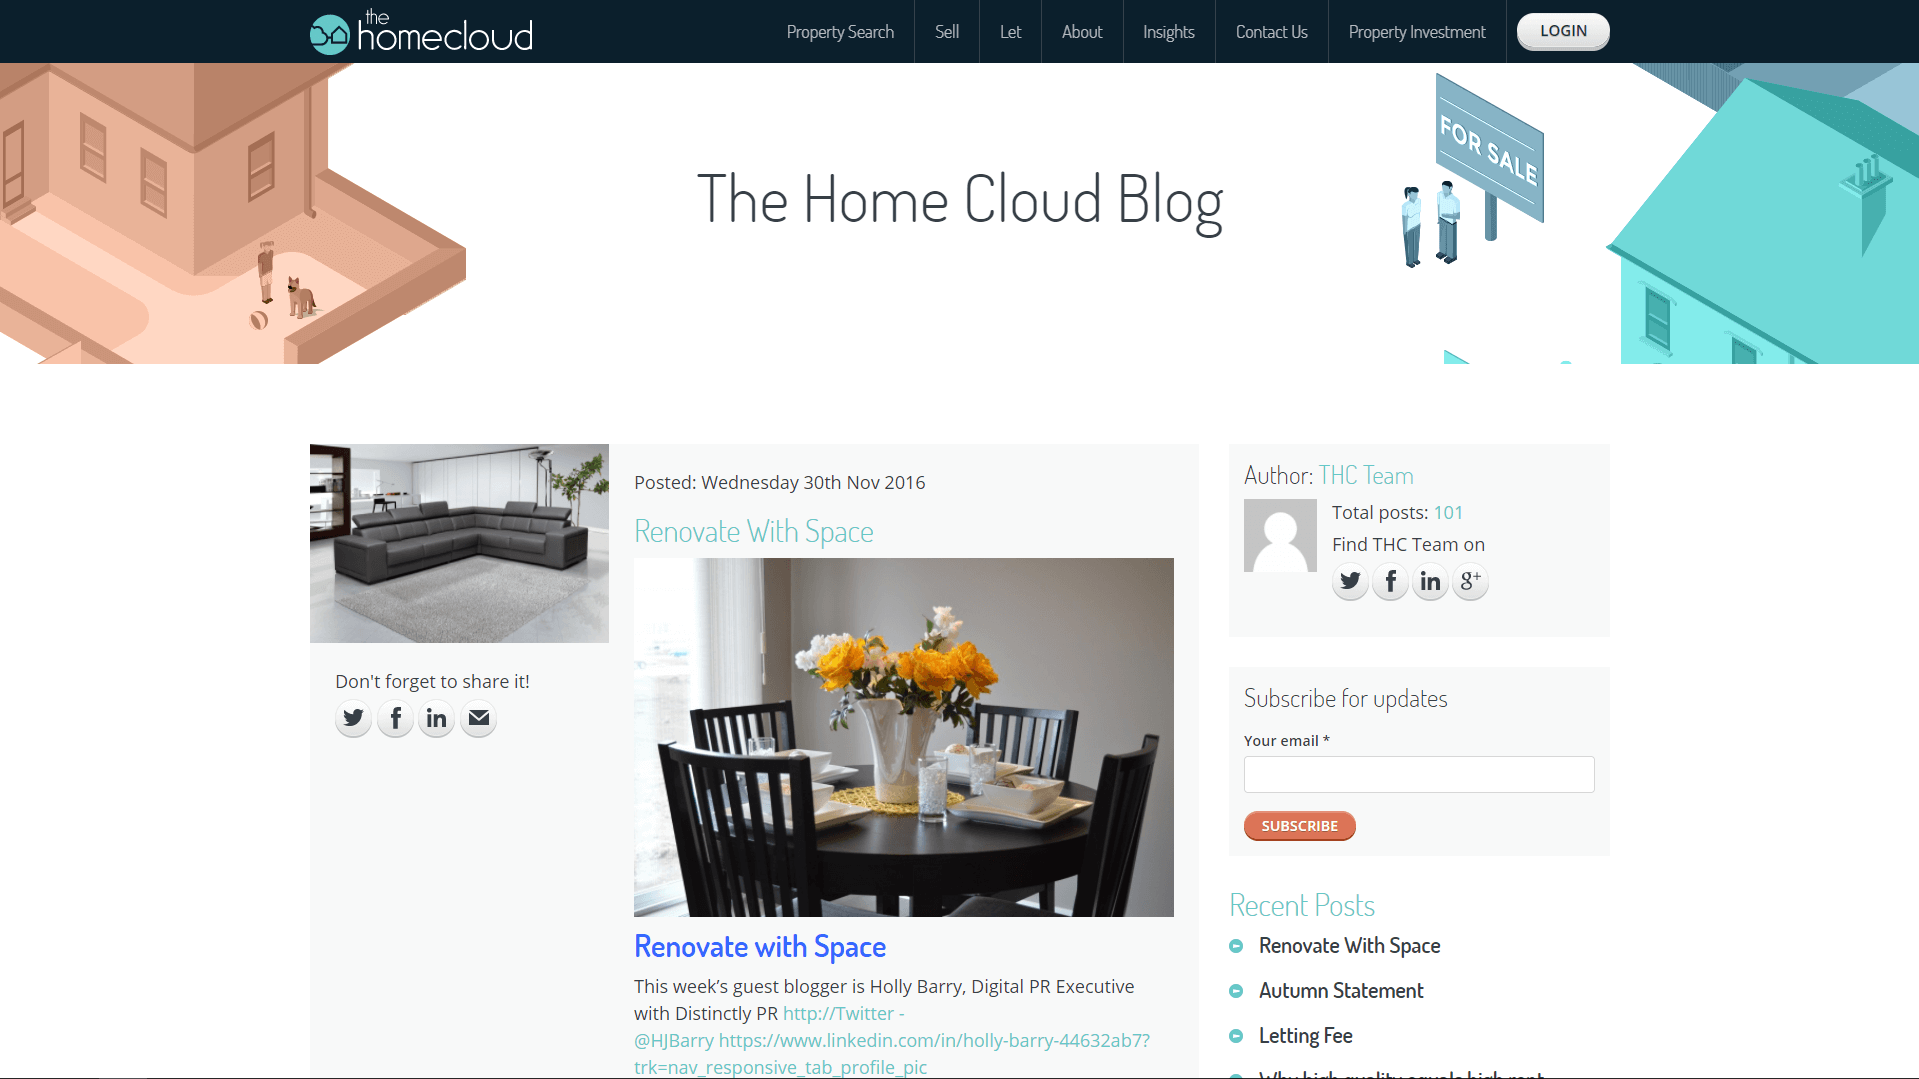Focus the Your email input field
Image resolution: width=1919 pixels, height=1079 pixels.
pos(1419,774)
